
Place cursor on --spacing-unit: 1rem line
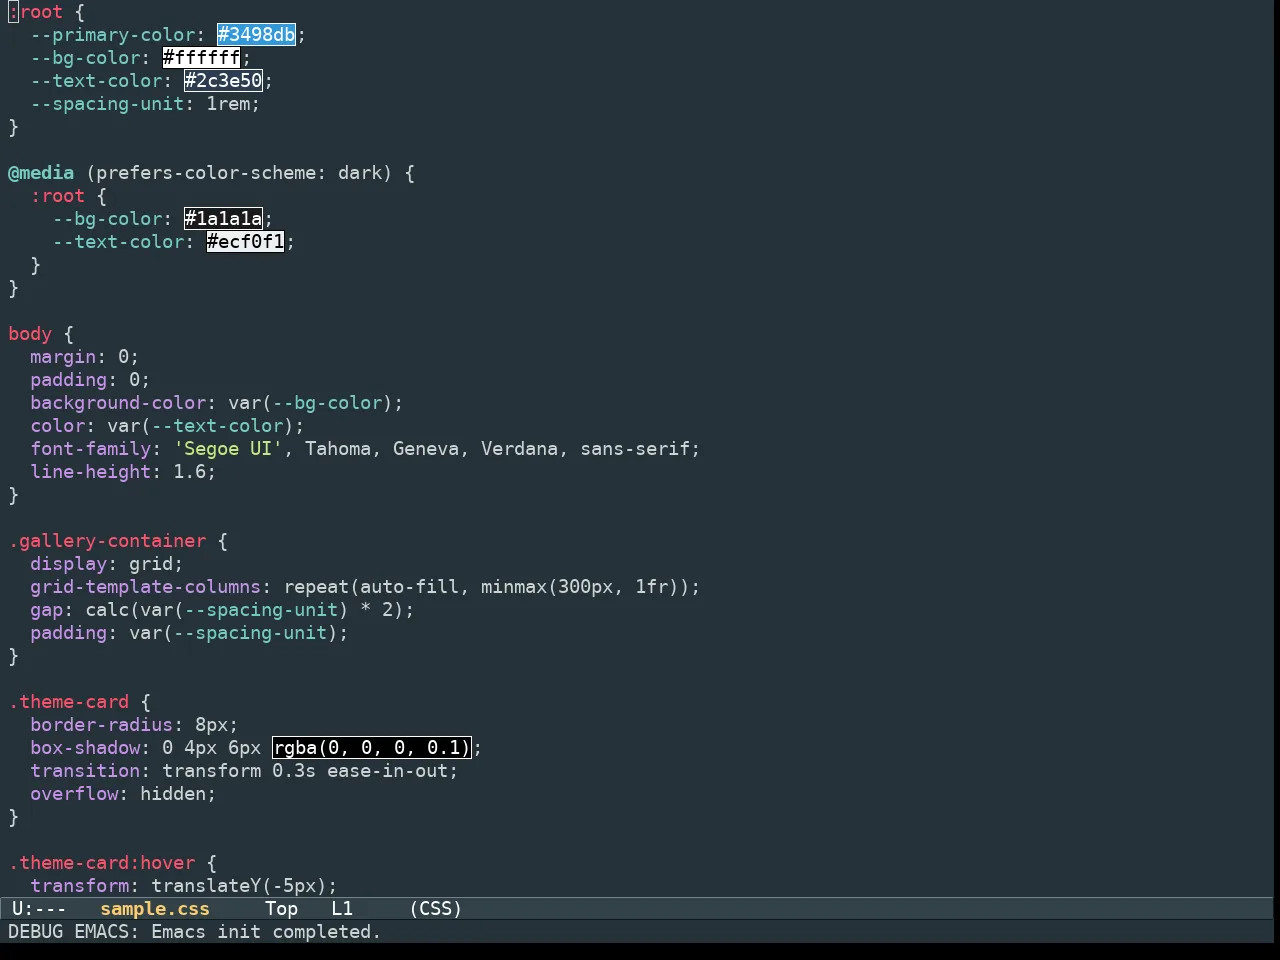(145, 104)
